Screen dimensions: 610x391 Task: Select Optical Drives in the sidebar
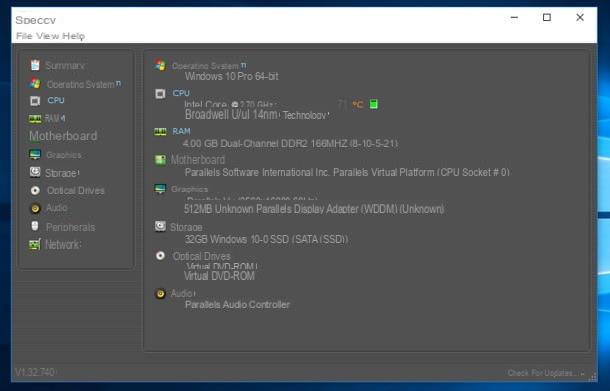point(76,190)
